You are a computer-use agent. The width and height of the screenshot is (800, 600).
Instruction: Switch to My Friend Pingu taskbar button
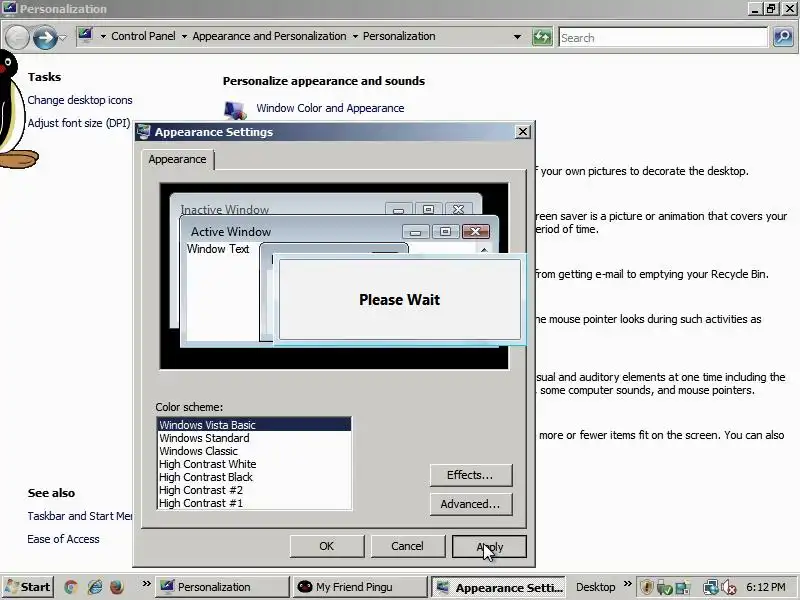pyautogui.click(x=360, y=587)
